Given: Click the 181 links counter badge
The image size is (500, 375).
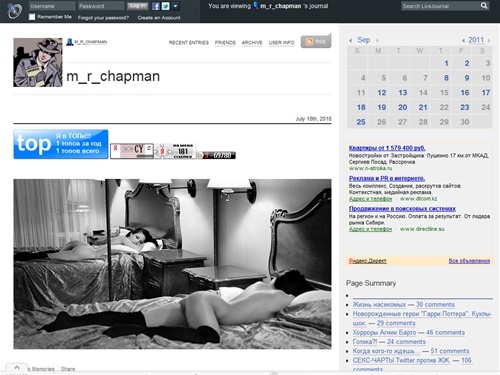Looking at the screenshot, I should 176,151.
